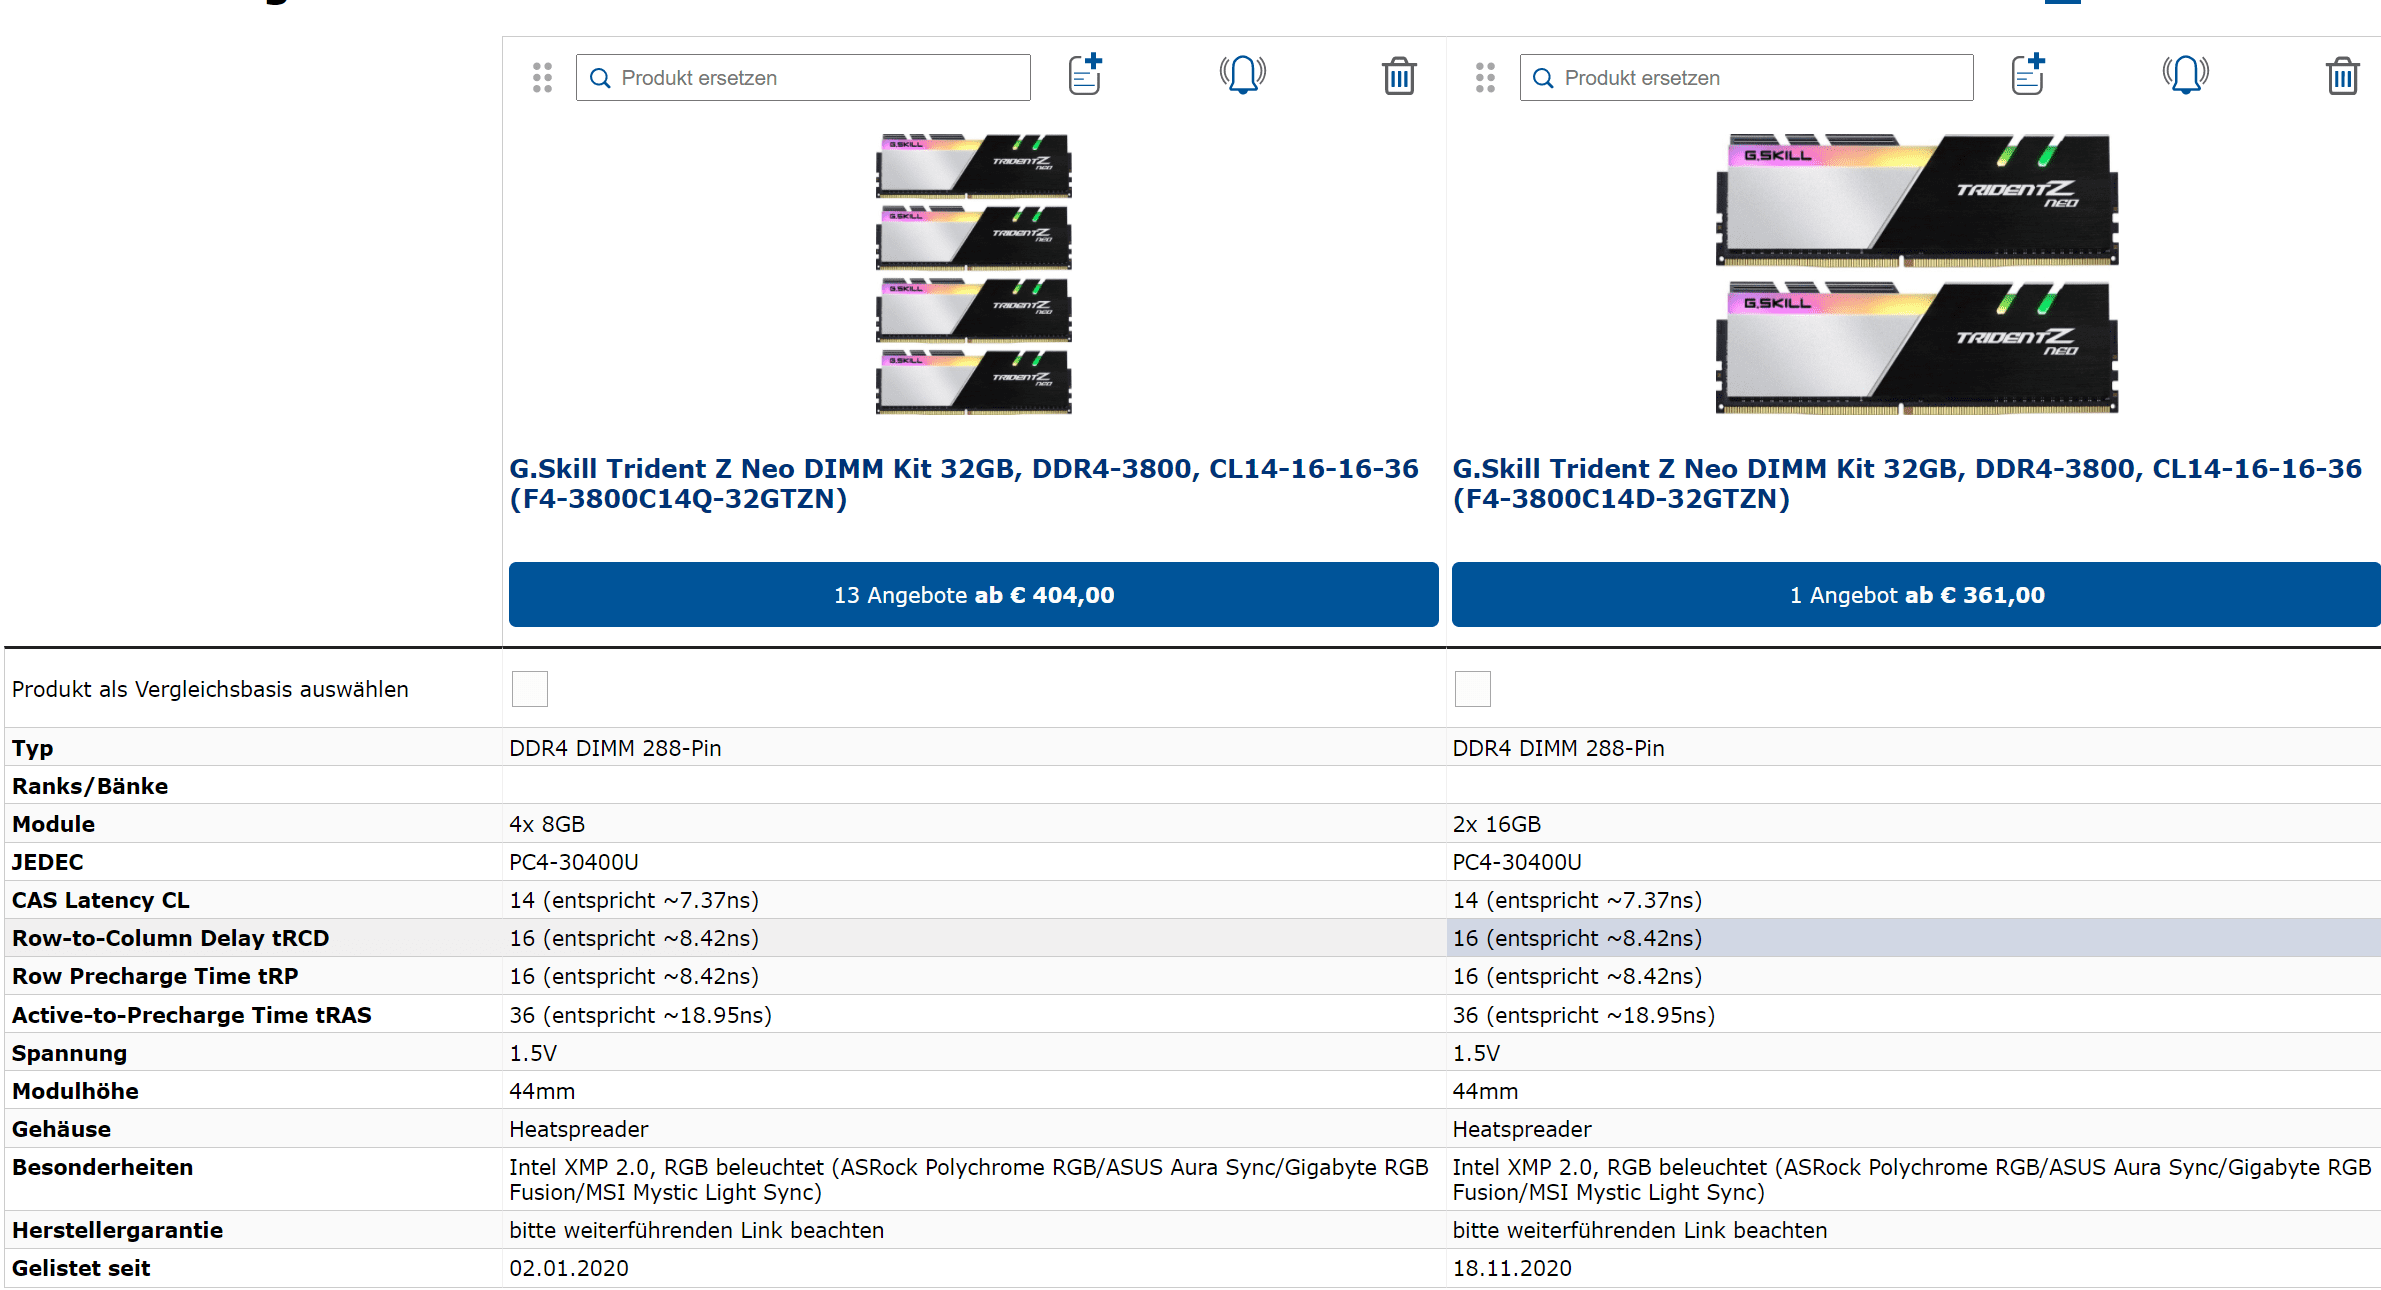Viewport: 2381px width, 1290px height.
Task: Check comparison base box for F4-3800C14D kit
Action: coord(1472,689)
